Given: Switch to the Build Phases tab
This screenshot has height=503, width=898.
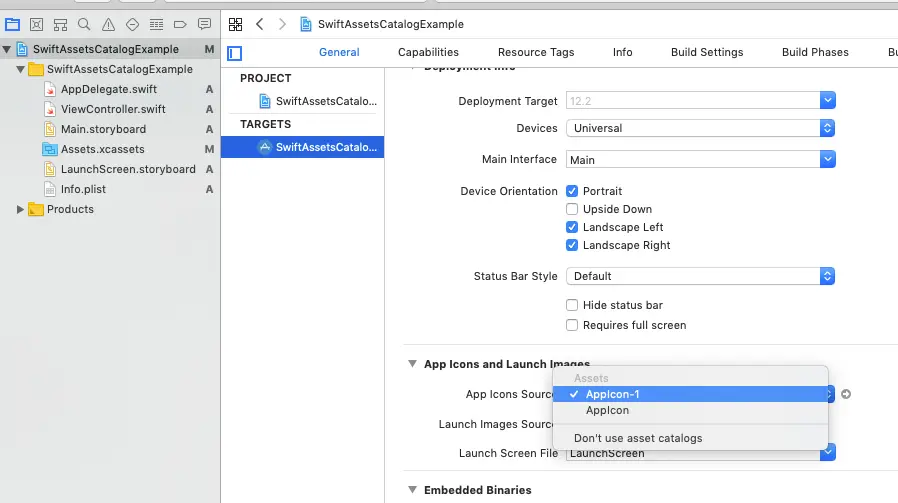Looking at the screenshot, I should point(816,52).
